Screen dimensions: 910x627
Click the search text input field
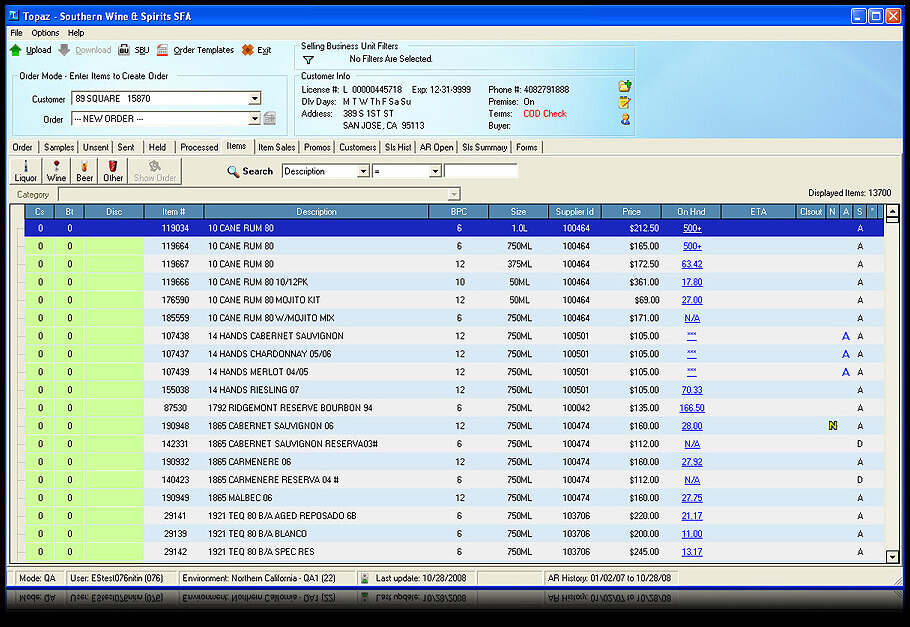[481, 171]
